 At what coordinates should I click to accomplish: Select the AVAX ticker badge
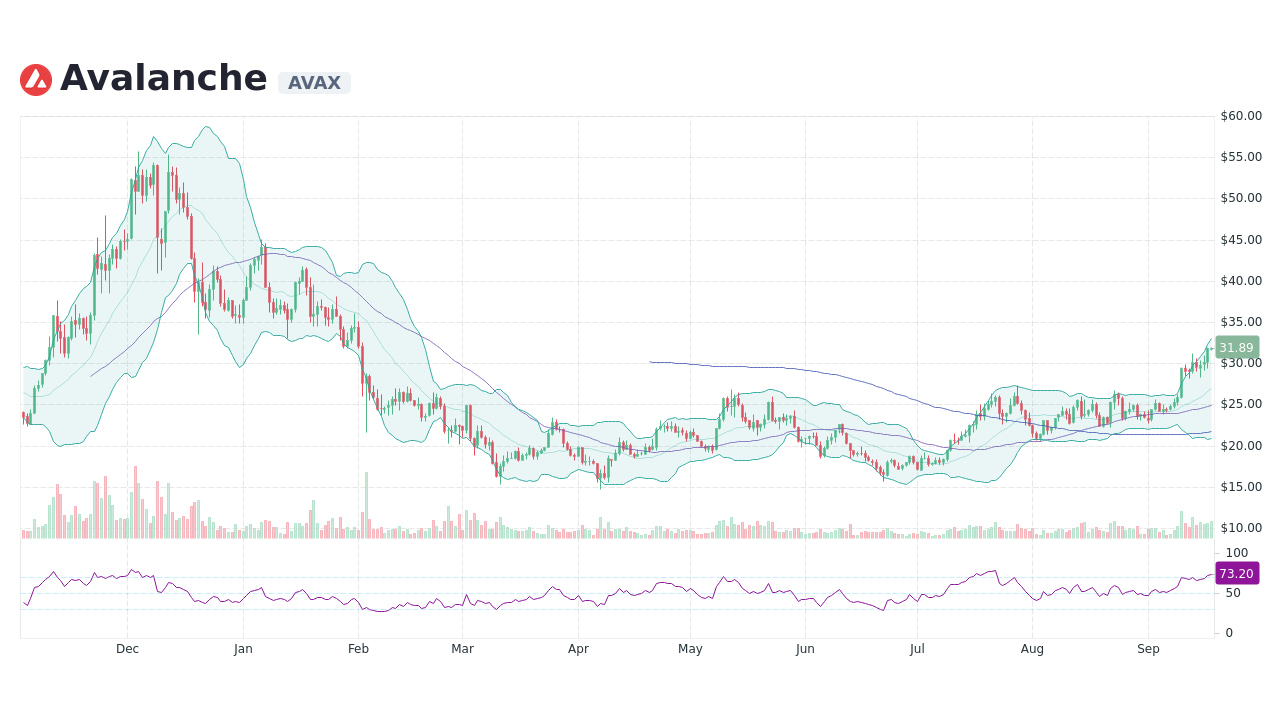click(x=313, y=83)
